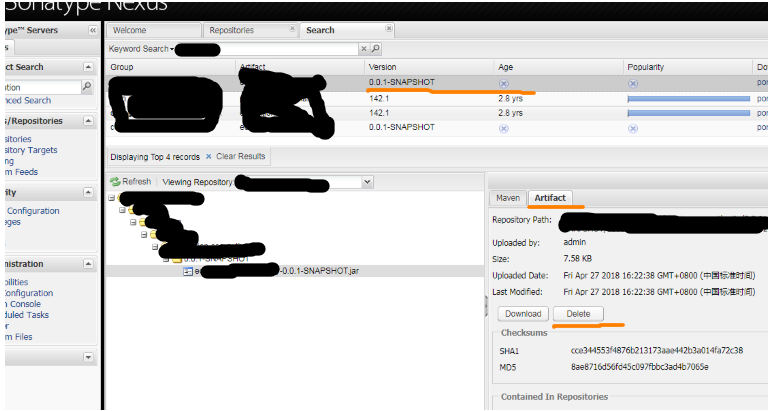Switch to the Welcome tab
This screenshot has height=411, width=768.
153,30
